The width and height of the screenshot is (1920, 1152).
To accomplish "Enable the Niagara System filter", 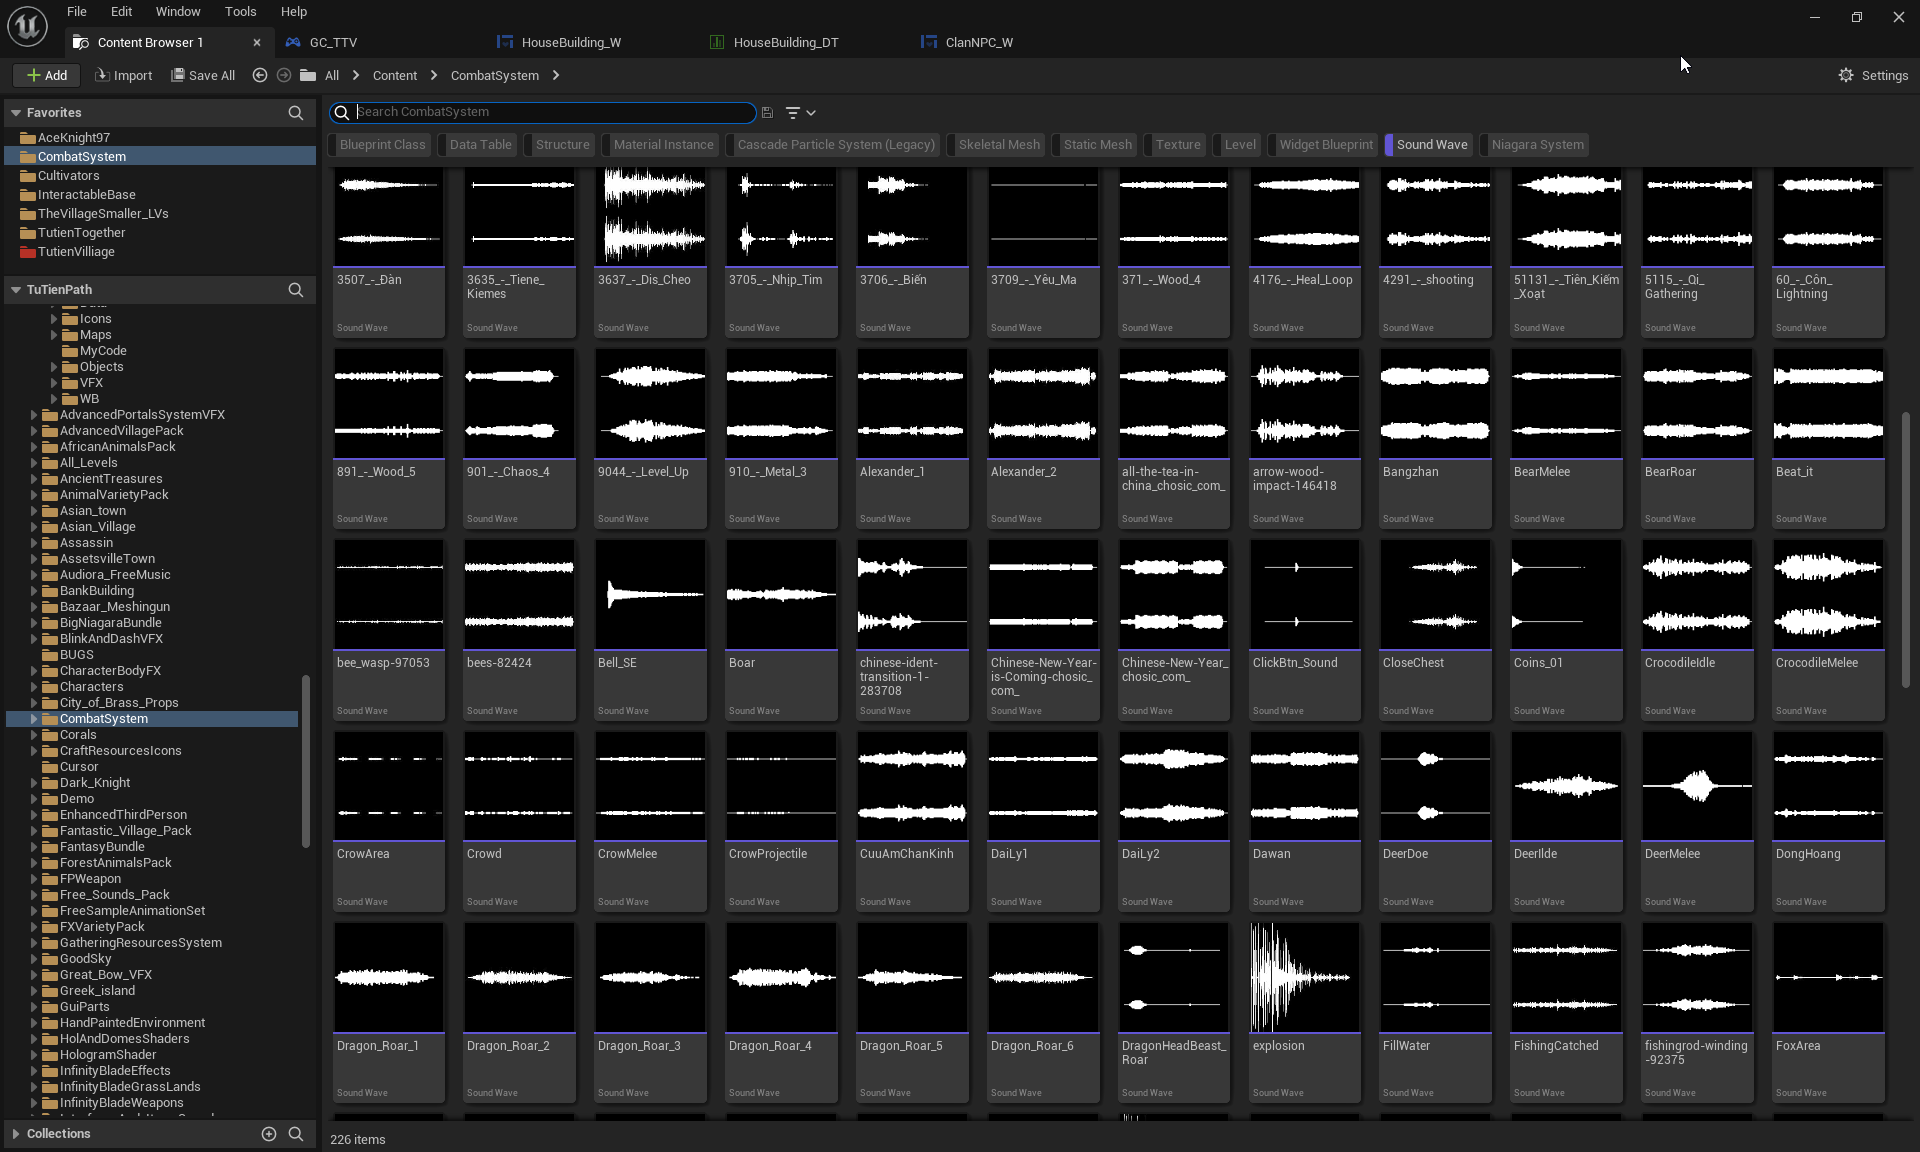I will [x=1537, y=145].
